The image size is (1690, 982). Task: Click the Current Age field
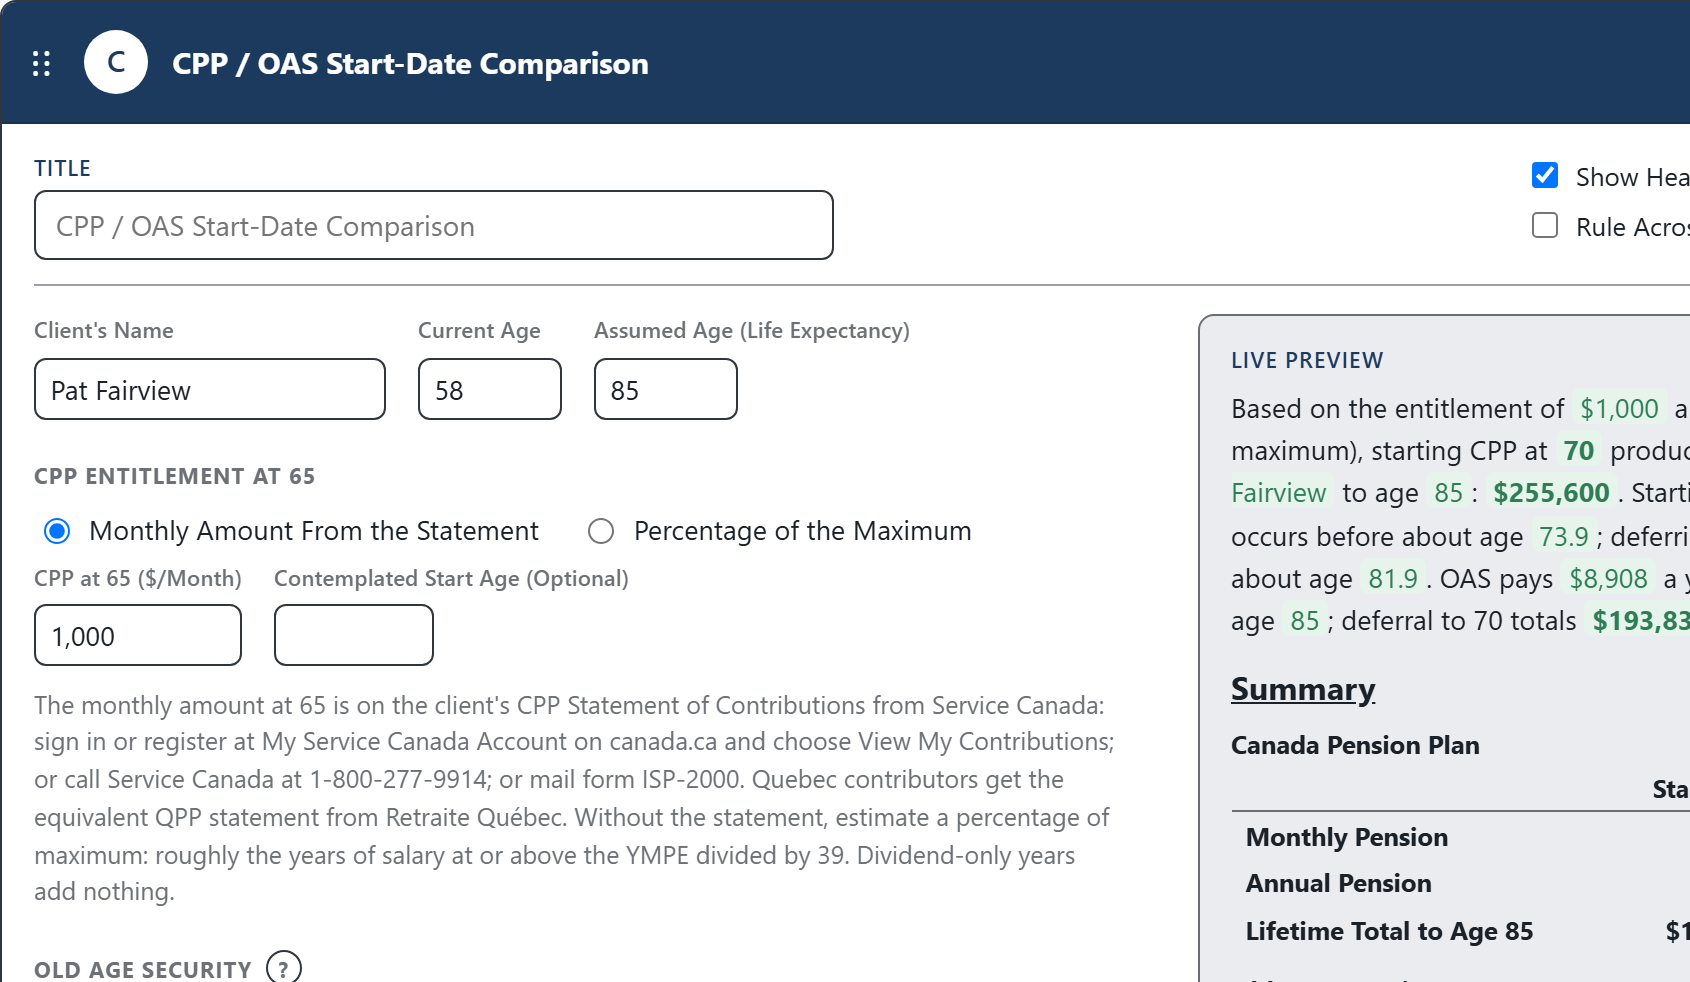[490, 389]
